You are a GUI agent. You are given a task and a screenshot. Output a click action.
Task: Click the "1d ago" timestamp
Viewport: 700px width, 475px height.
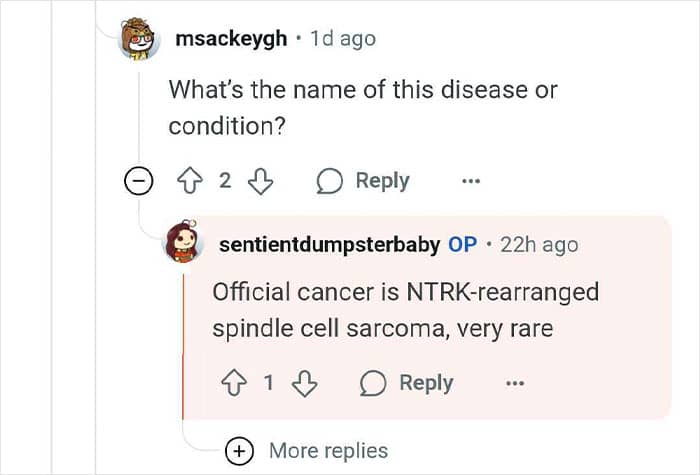(343, 39)
